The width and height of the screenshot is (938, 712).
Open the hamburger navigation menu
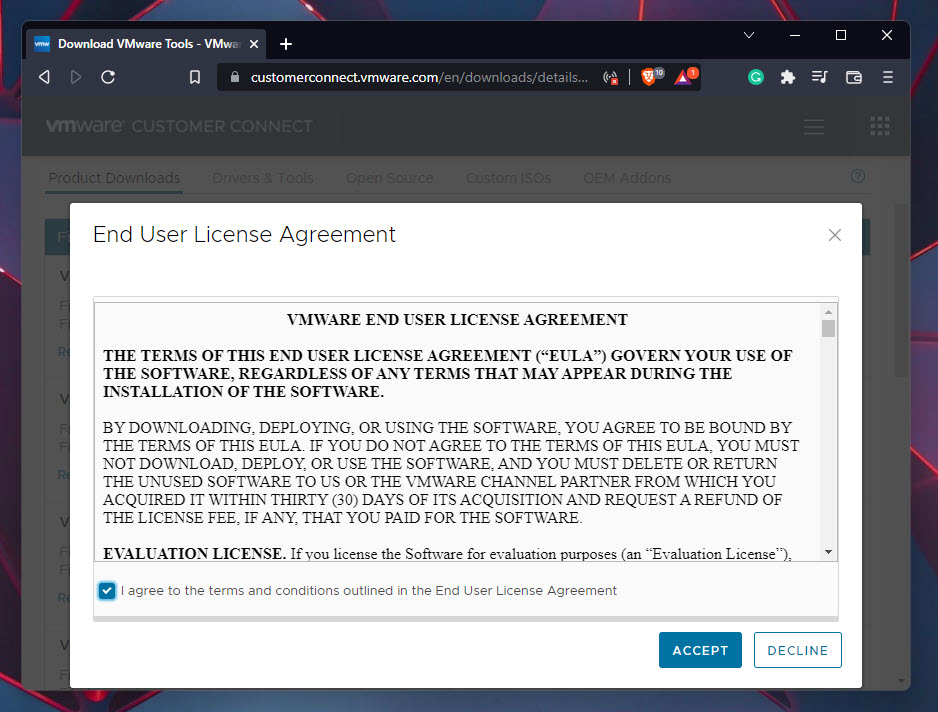coord(814,126)
